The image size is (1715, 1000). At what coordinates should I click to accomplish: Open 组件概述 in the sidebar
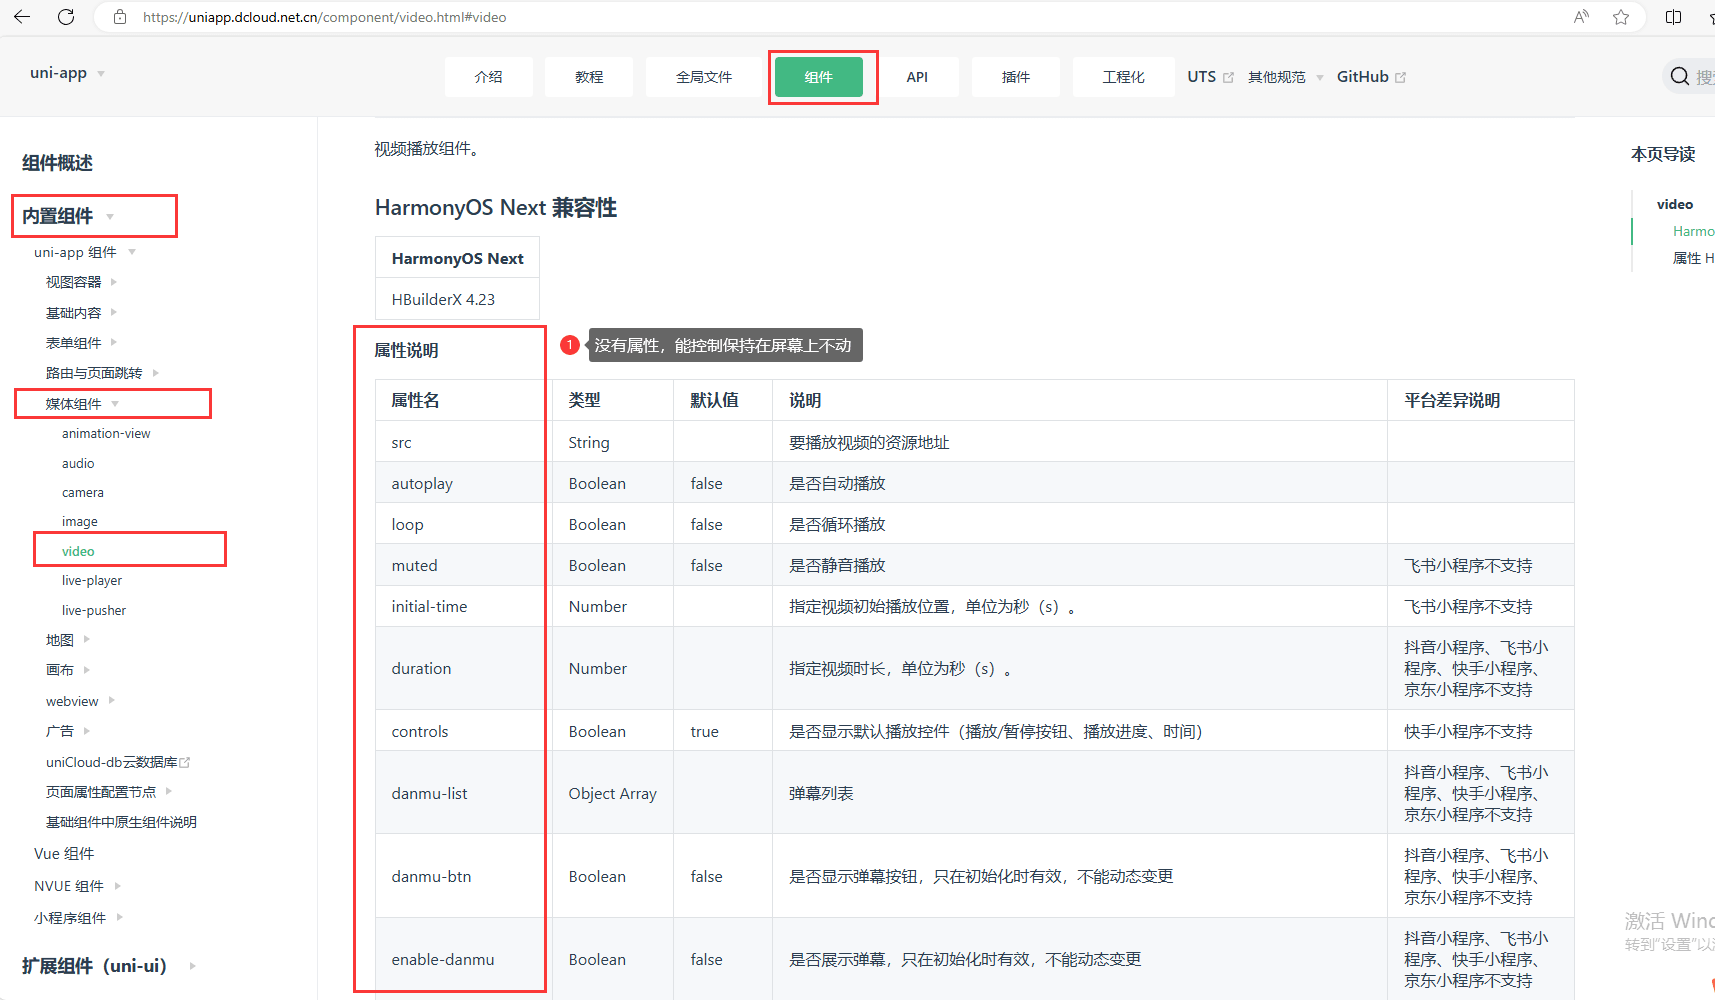(x=57, y=163)
